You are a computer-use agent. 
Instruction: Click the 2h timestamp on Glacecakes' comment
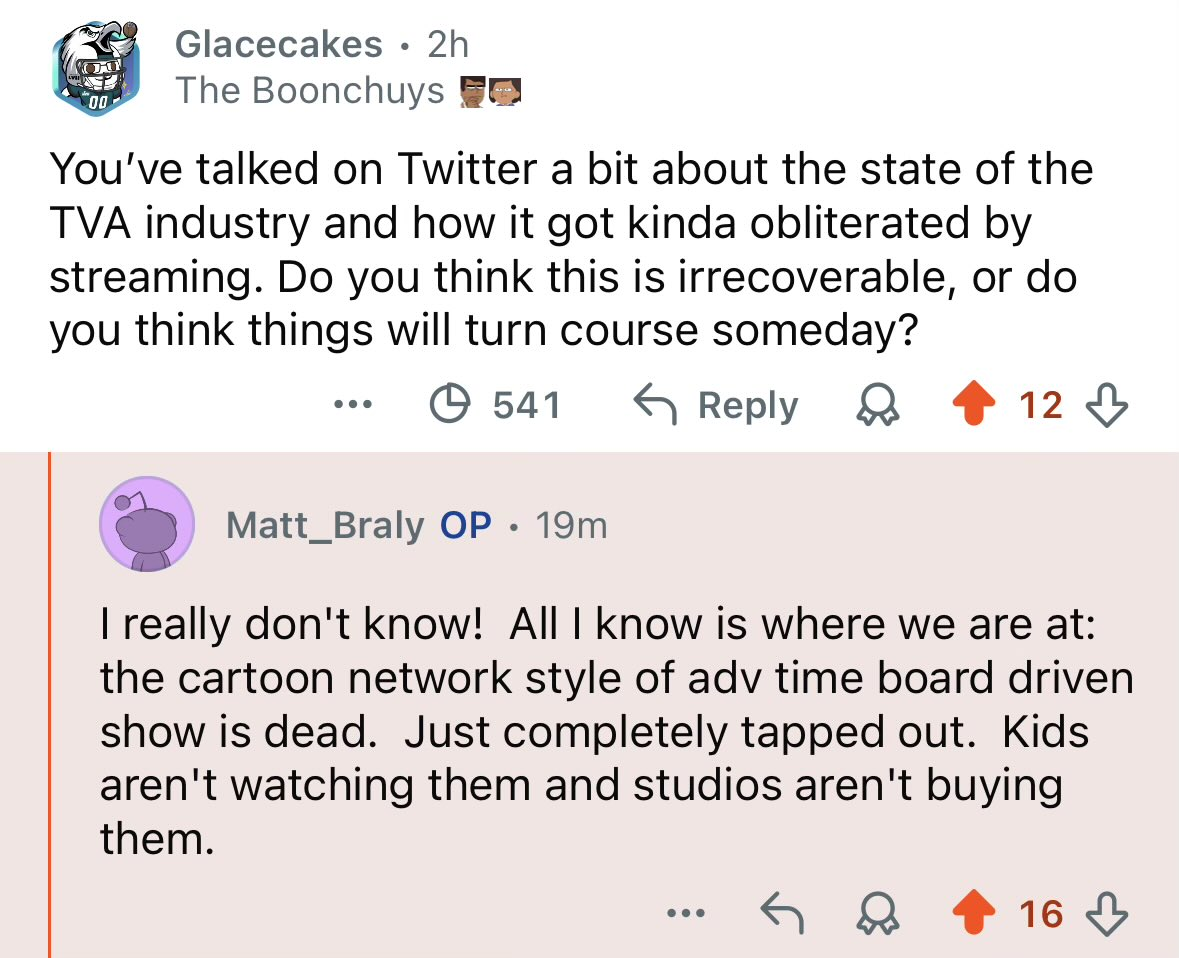(447, 44)
